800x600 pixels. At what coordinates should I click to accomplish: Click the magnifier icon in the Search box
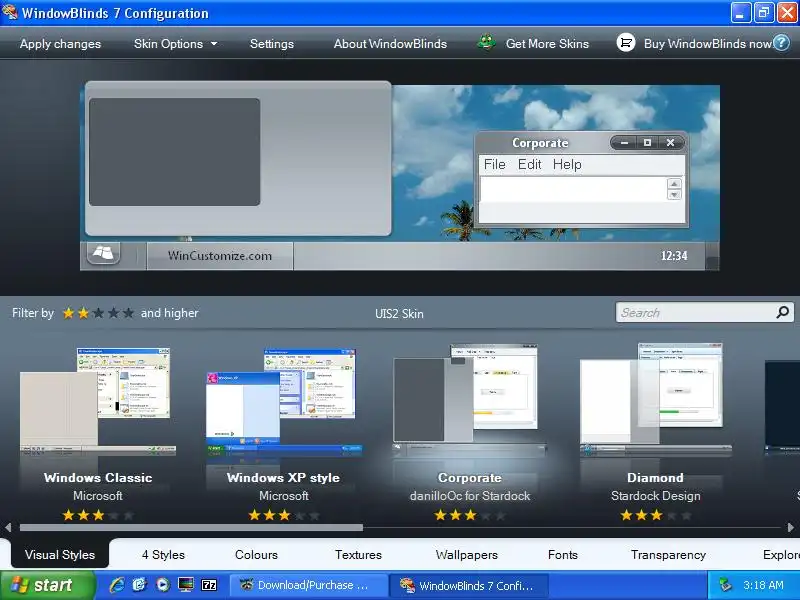coord(782,312)
